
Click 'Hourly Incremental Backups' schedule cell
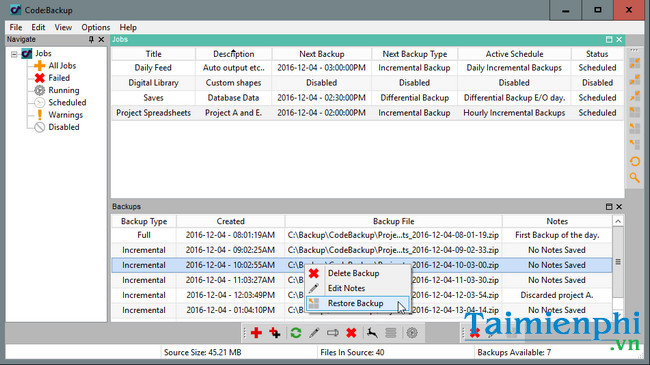pyautogui.click(x=514, y=113)
